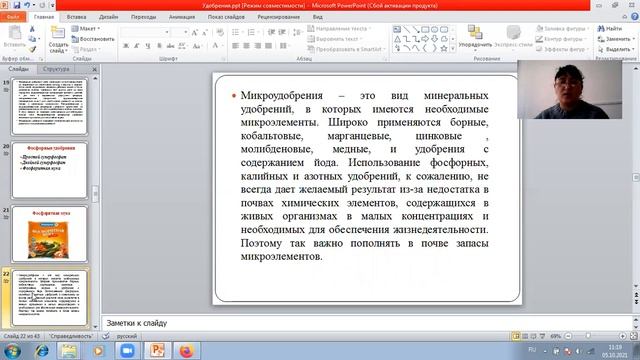Open the character spacing dropdown
This screenshot has width=640, height=360.
pos(182,46)
